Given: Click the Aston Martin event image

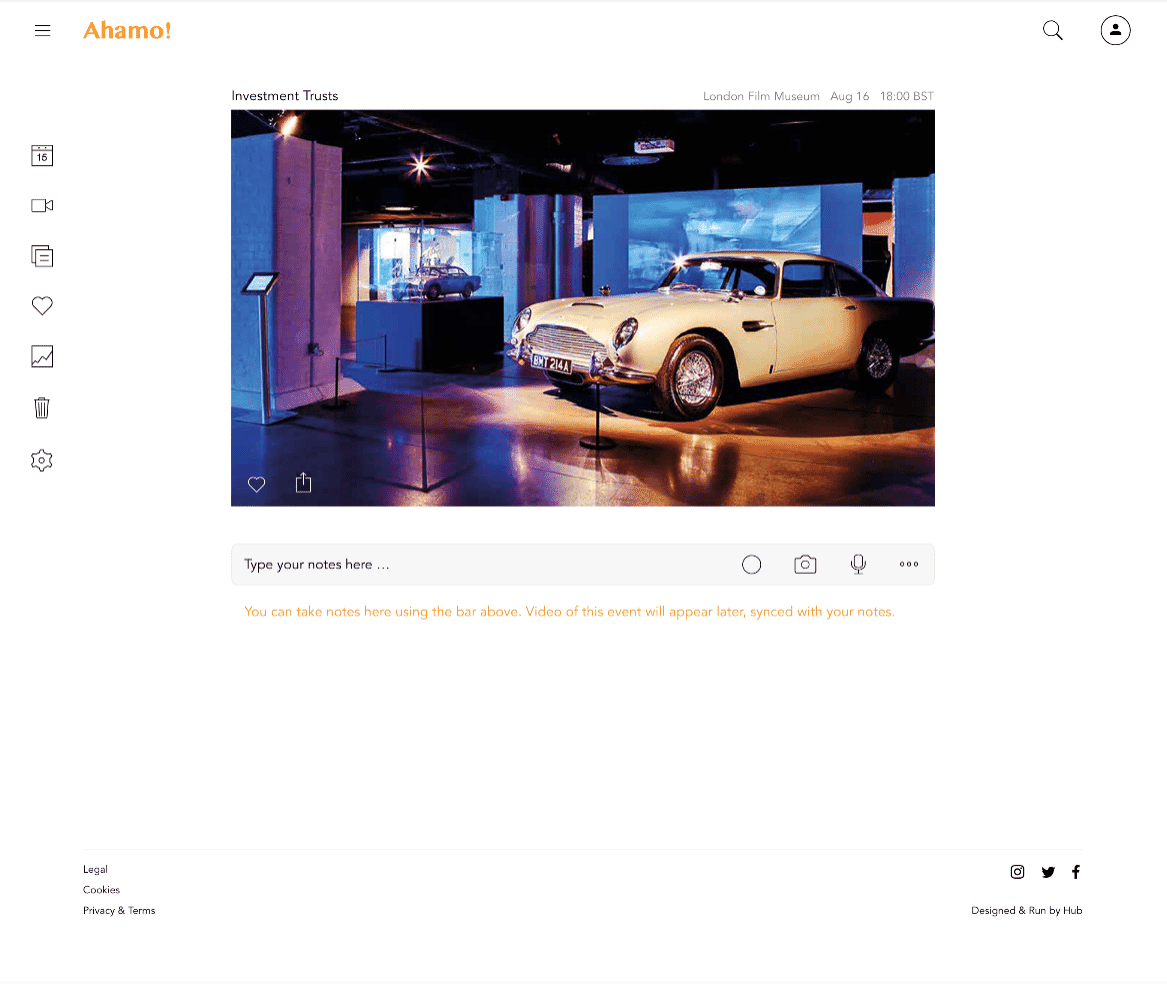Looking at the screenshot, I should tap(583, 308).
